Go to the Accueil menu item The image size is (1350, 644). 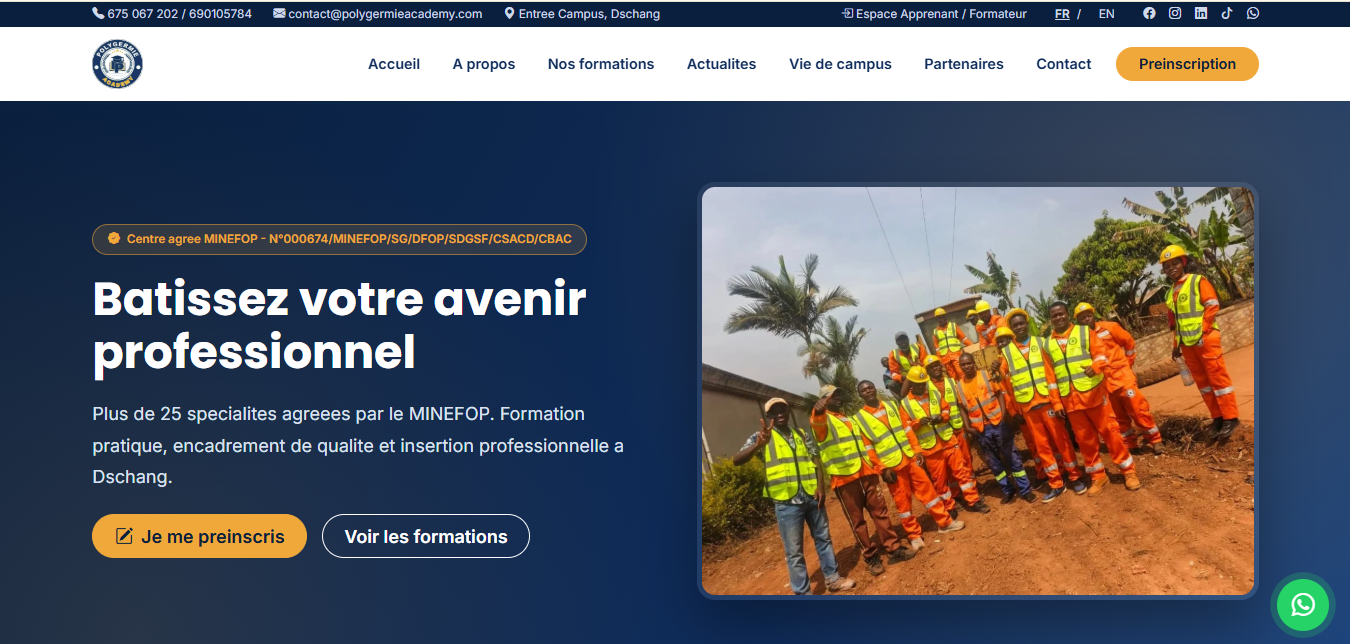(394, 64)
